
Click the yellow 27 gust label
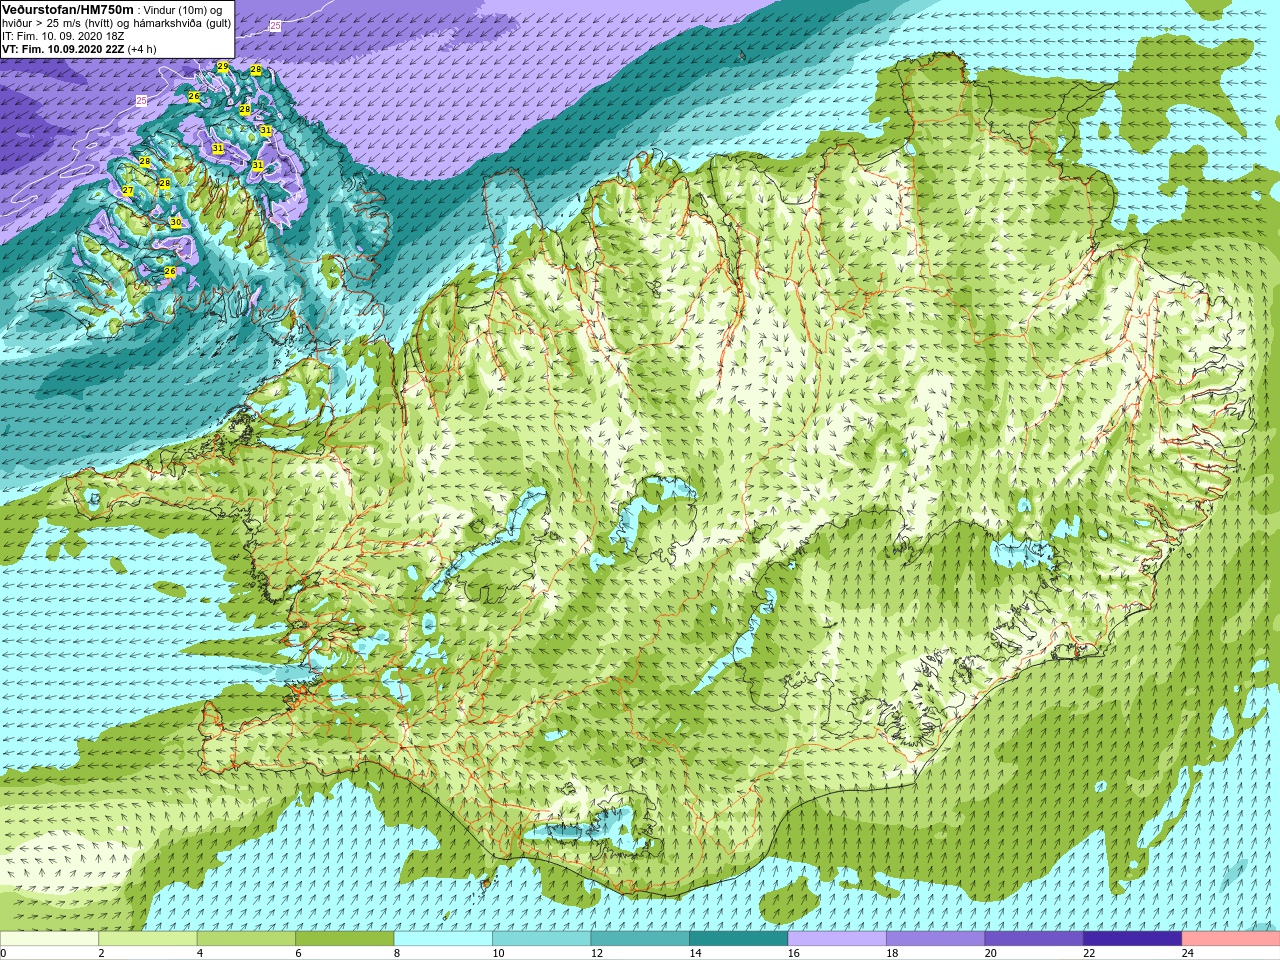click(127, 191)
